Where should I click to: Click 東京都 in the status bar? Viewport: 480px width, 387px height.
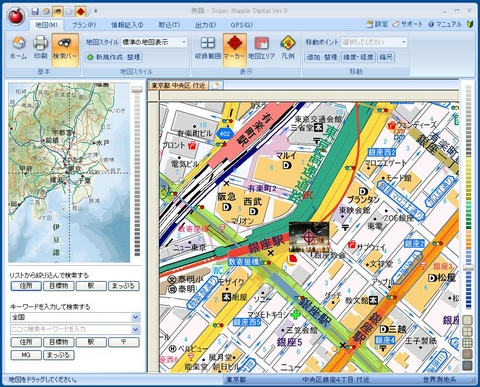[236, 380]
